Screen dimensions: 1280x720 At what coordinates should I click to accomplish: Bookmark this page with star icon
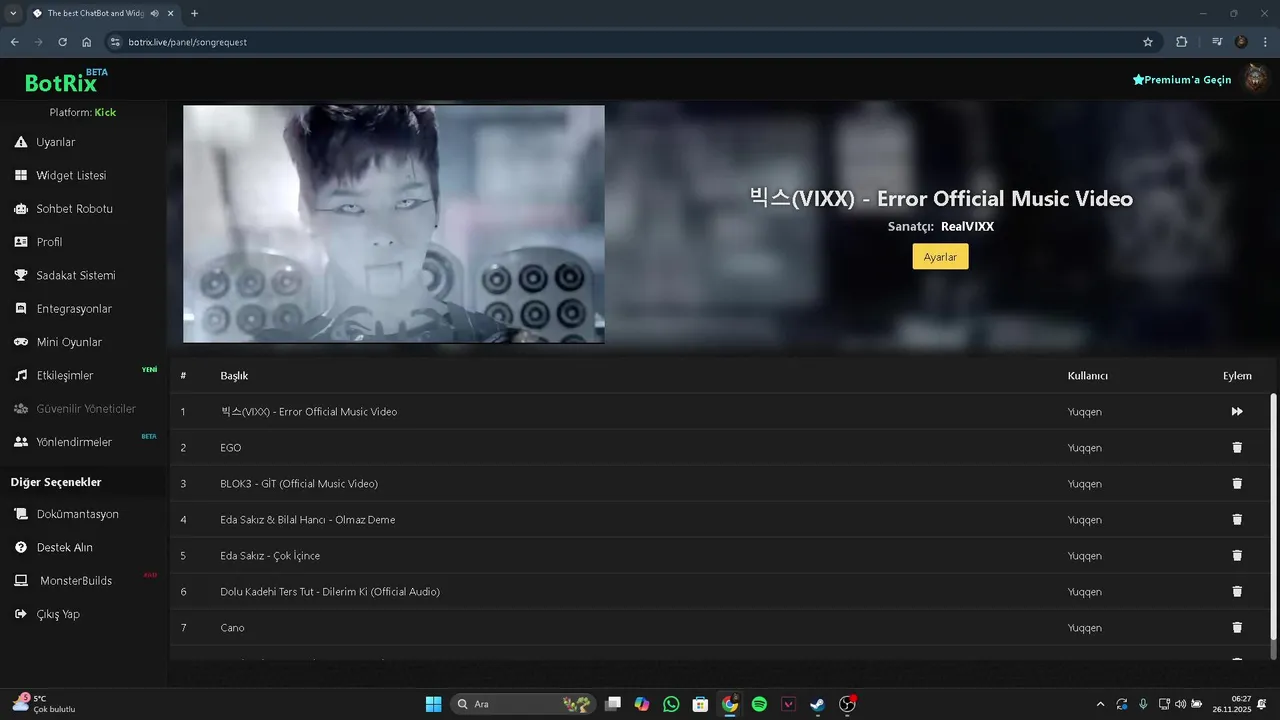click(1148, 42)
